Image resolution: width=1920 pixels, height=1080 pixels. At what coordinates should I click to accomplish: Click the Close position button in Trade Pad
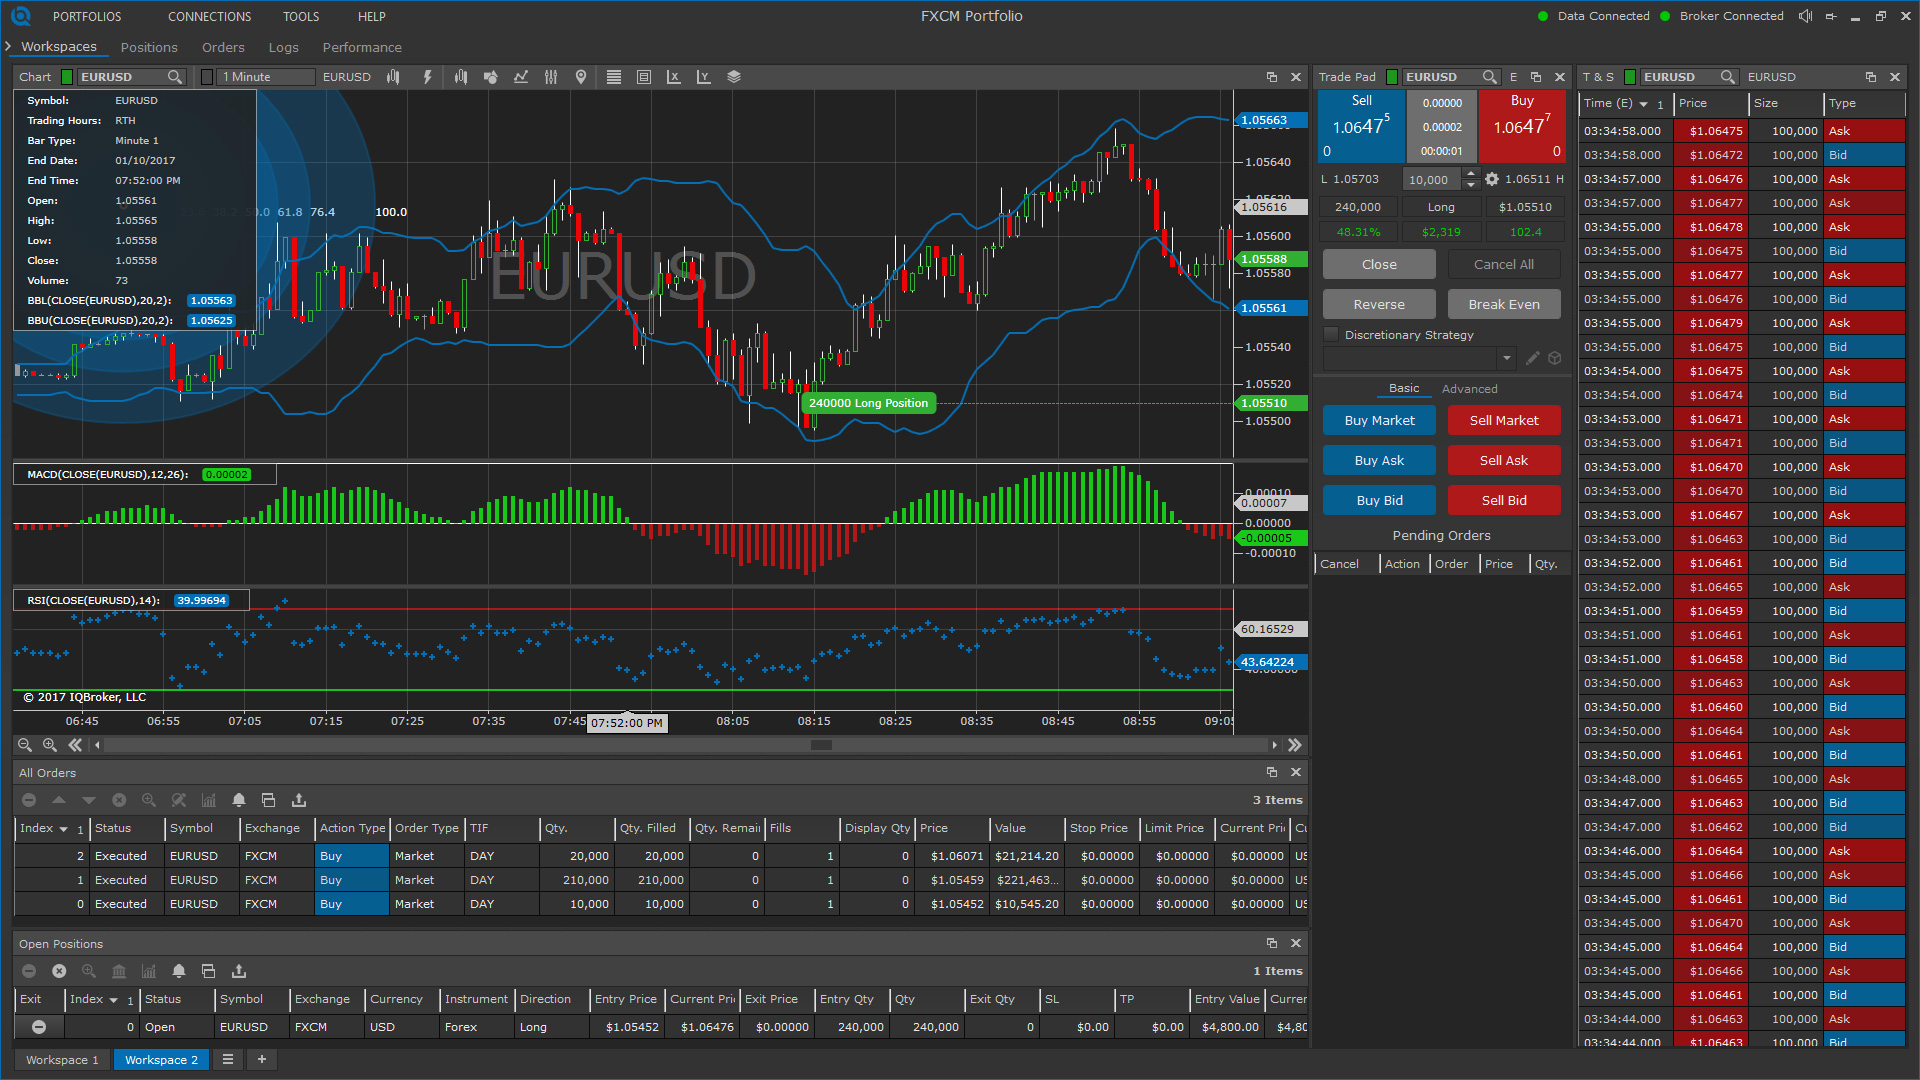(1379, 264)
